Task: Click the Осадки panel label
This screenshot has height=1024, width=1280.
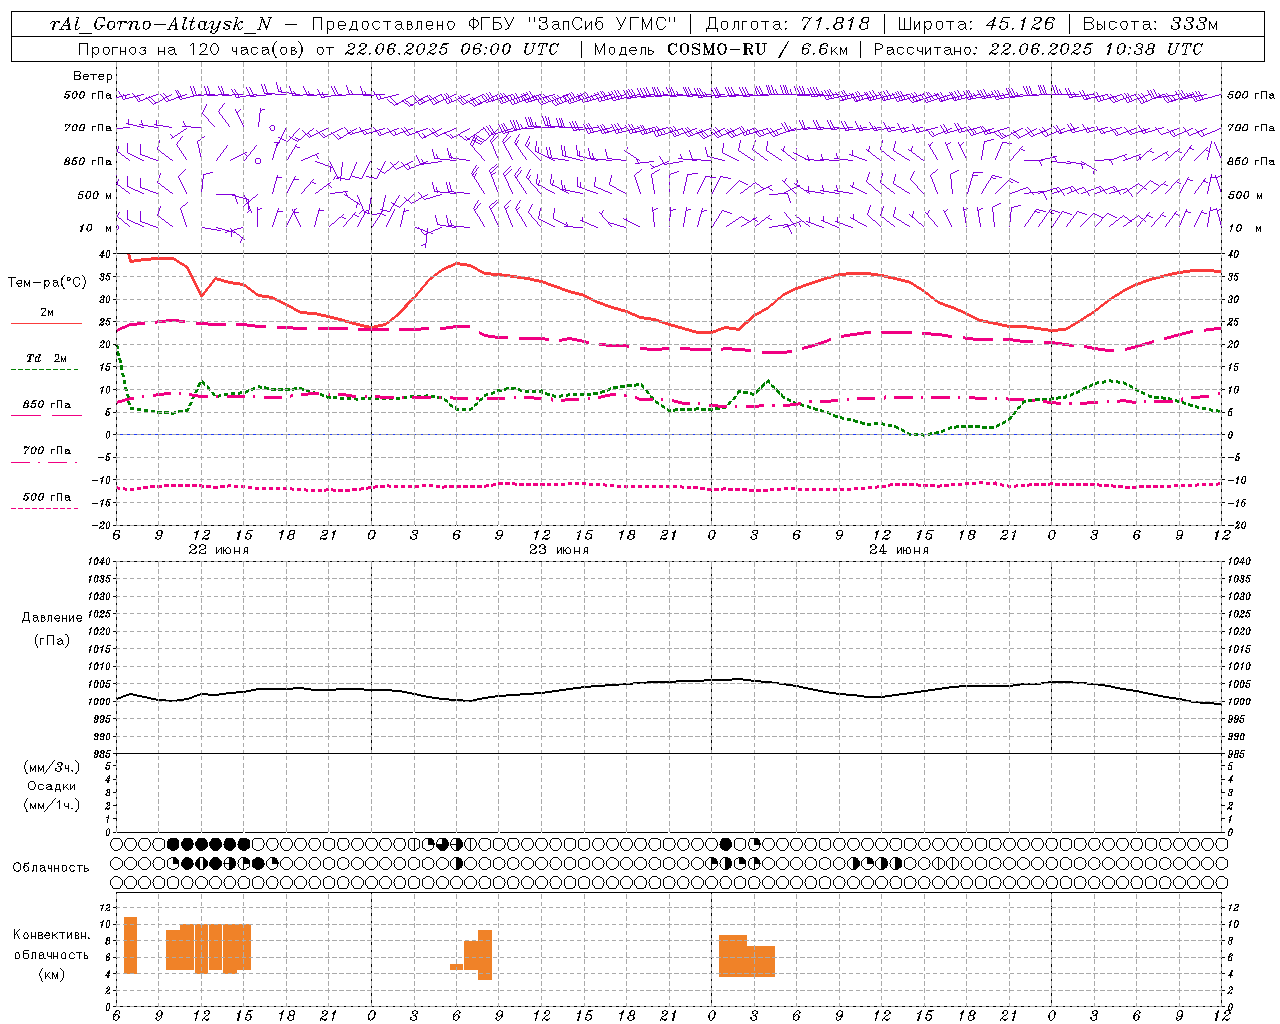Action: coord(52,786)
